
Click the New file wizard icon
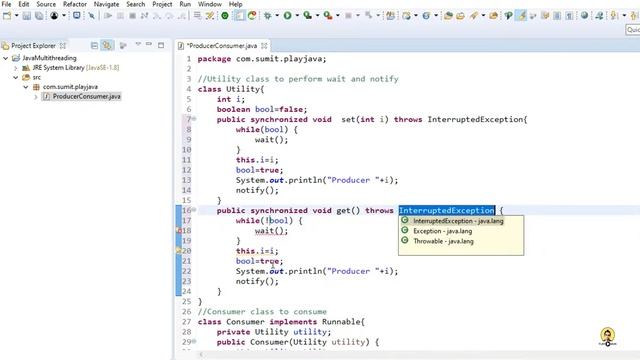click(x=7, y=16)
